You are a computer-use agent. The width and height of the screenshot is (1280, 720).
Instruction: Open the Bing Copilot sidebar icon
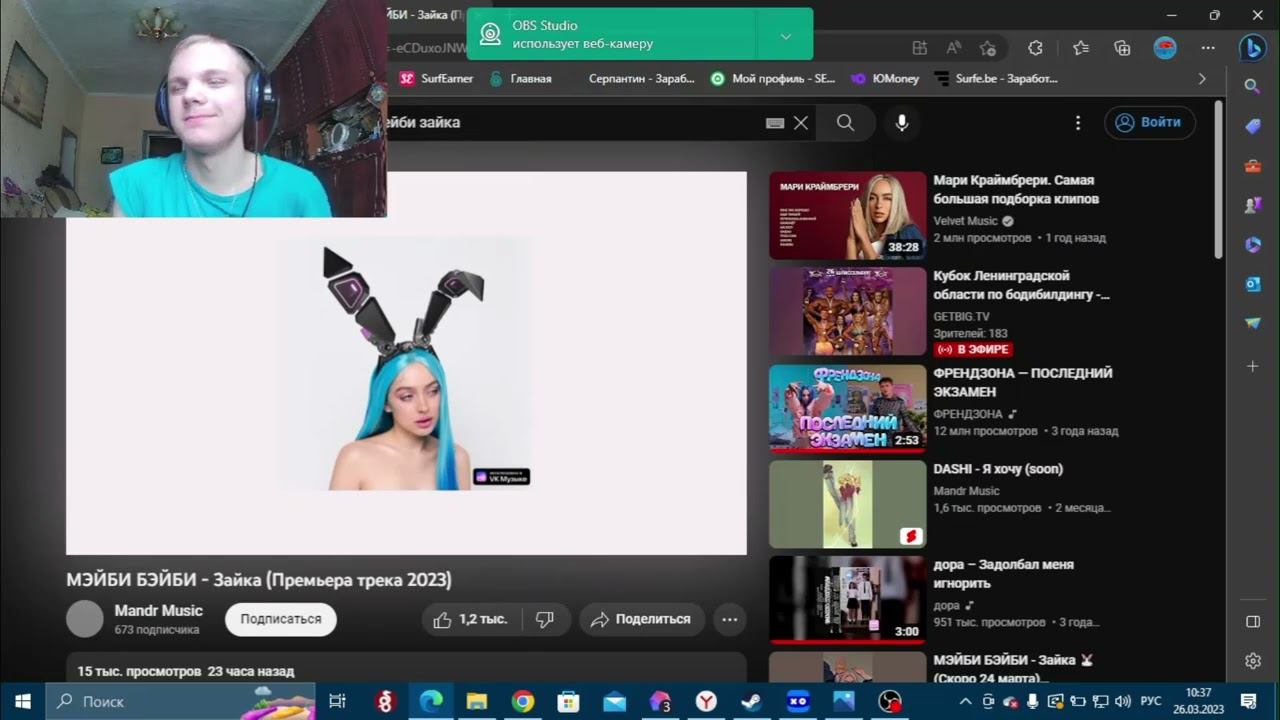pos(1252,48)
